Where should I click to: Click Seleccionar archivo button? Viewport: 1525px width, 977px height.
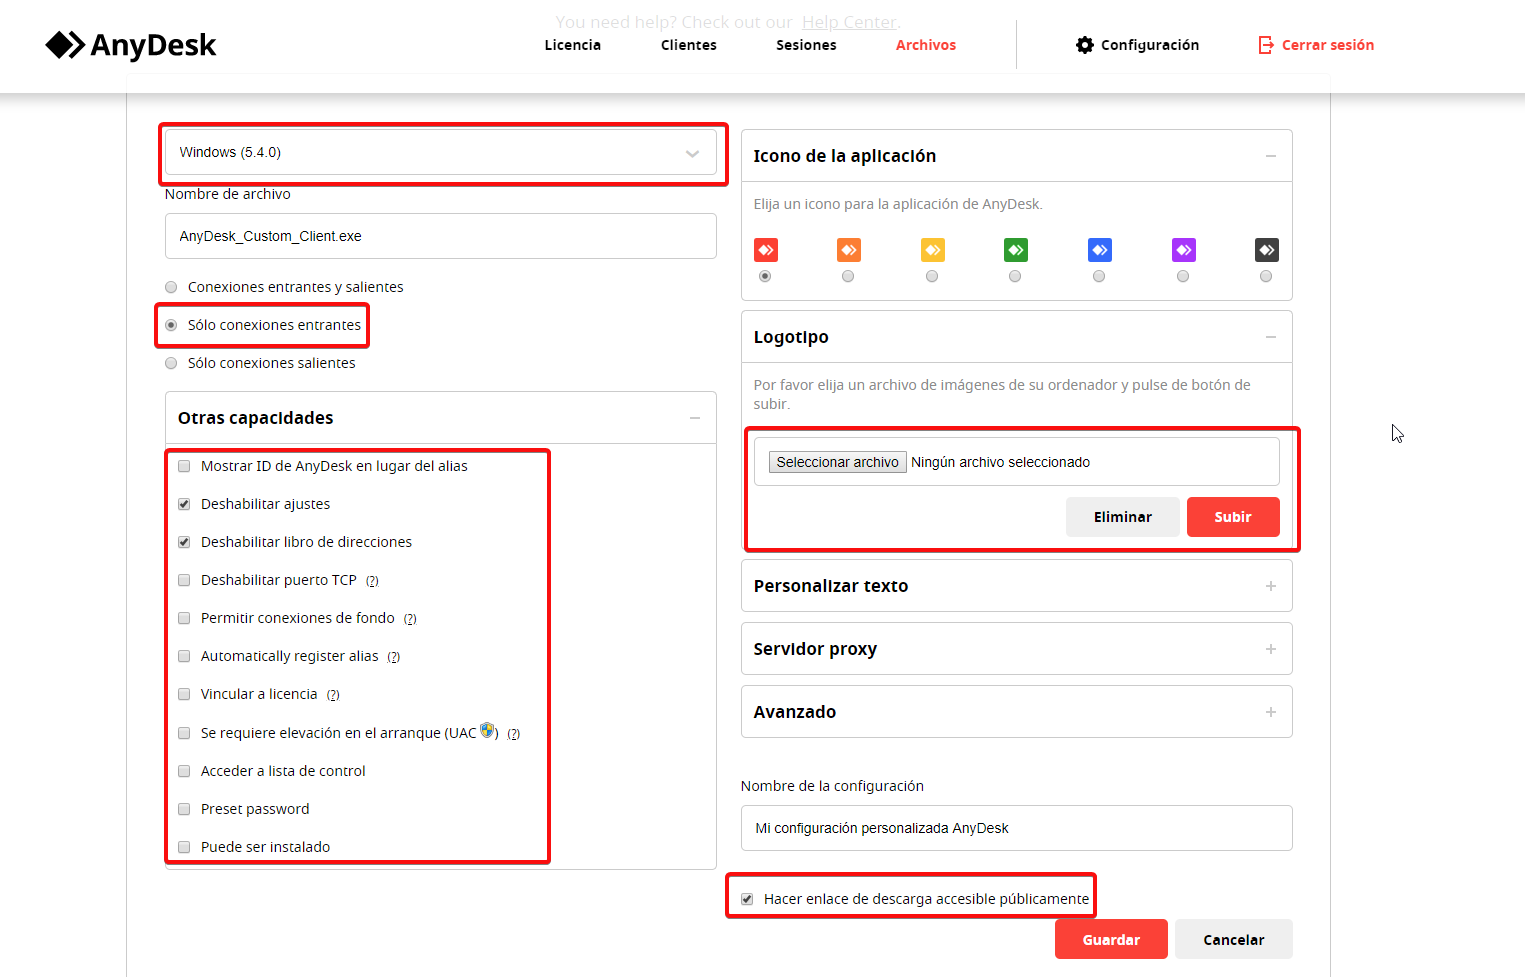[x=838, y=462]
